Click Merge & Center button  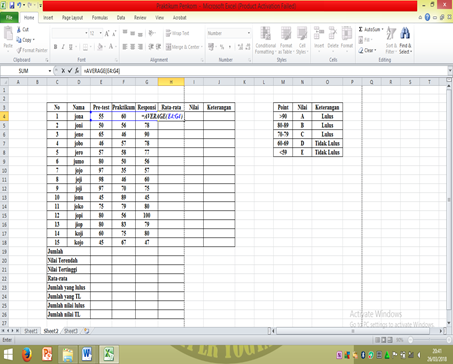183,47
